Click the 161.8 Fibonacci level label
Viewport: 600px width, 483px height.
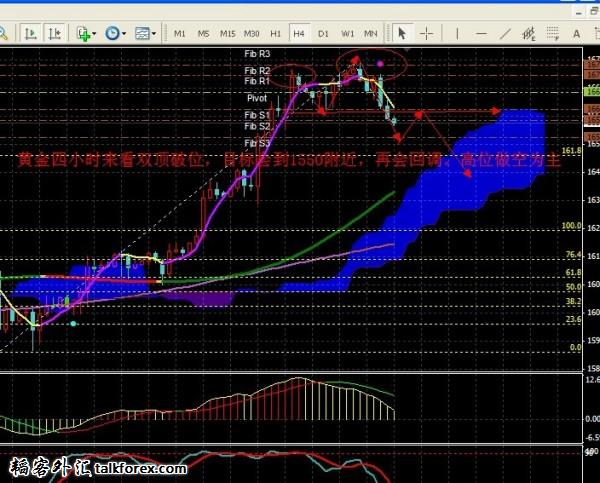571,150
